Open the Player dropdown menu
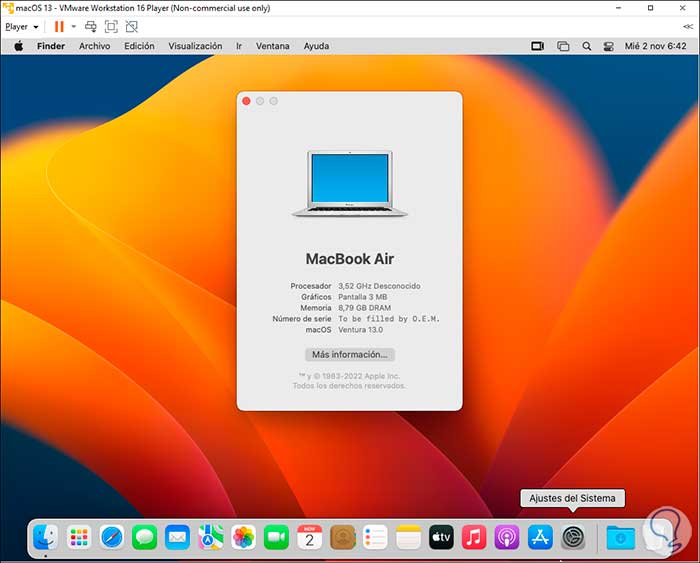The height and width of the screenshot is (563, 700). click(21, 27)
